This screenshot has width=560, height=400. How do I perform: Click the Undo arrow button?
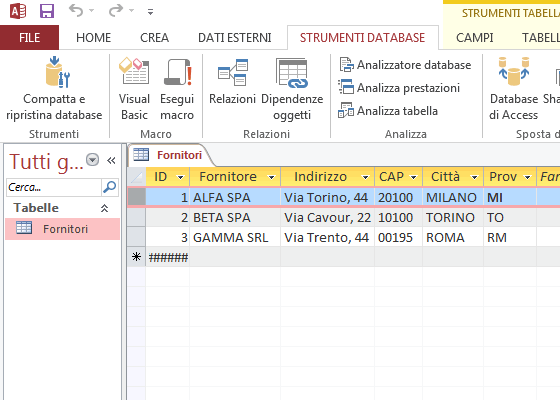point(76,11)
